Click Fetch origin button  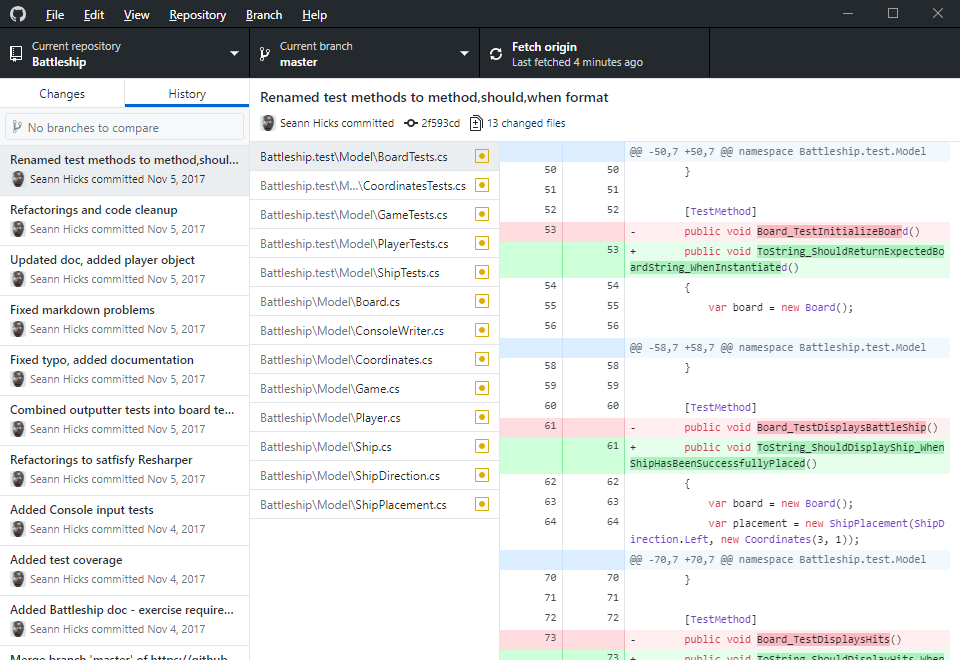coord(594,54)
